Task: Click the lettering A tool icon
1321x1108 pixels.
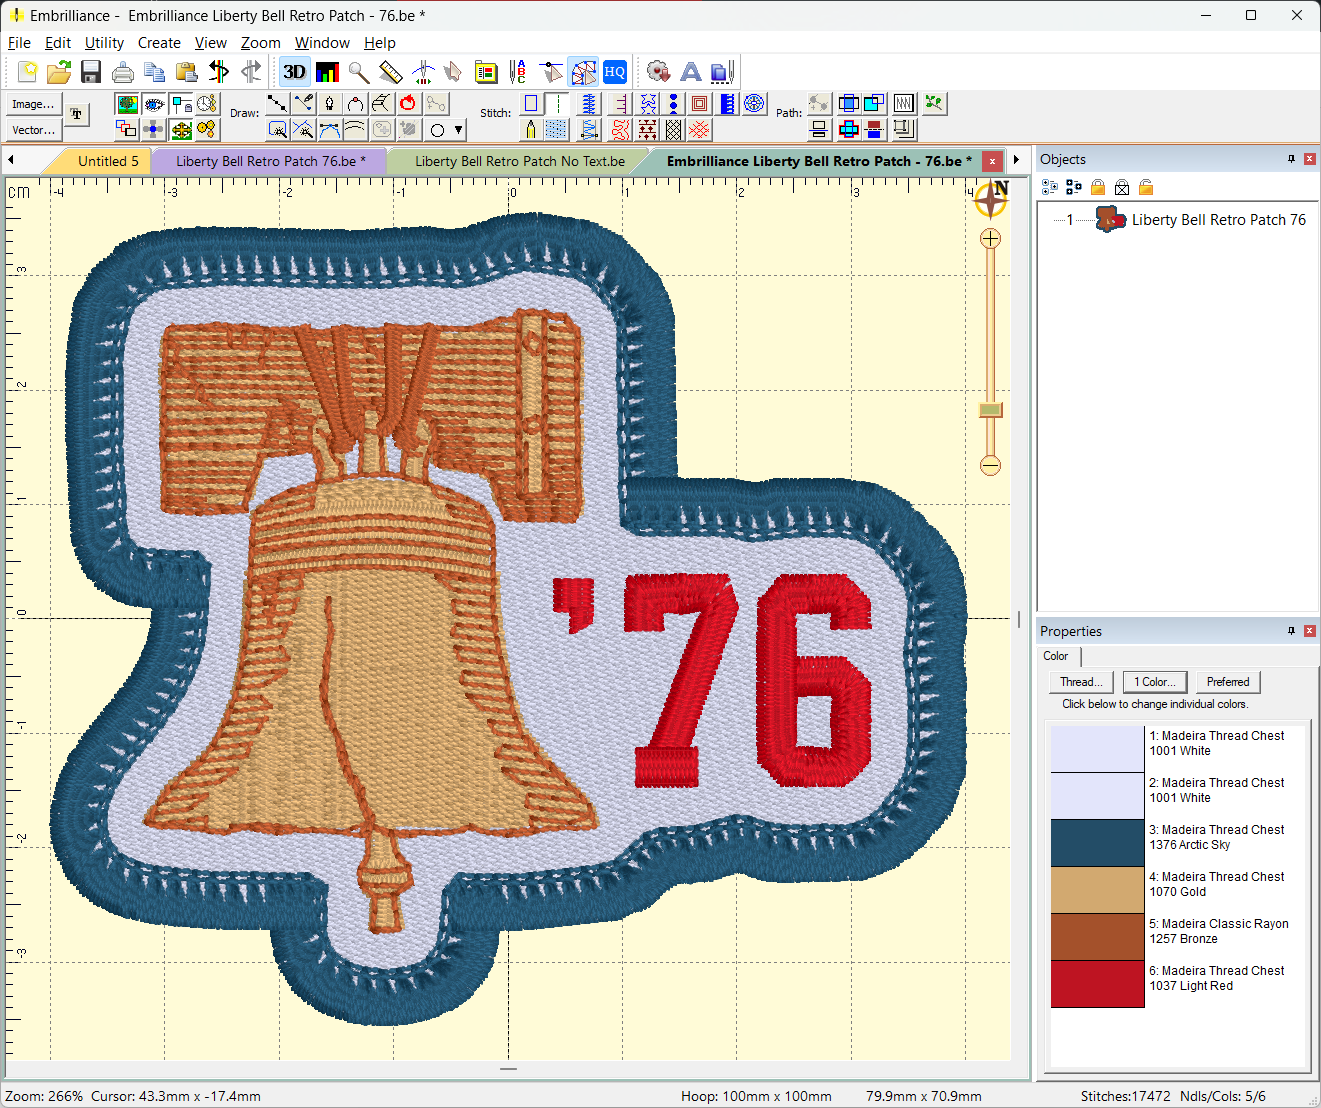Action: (690, 72)
